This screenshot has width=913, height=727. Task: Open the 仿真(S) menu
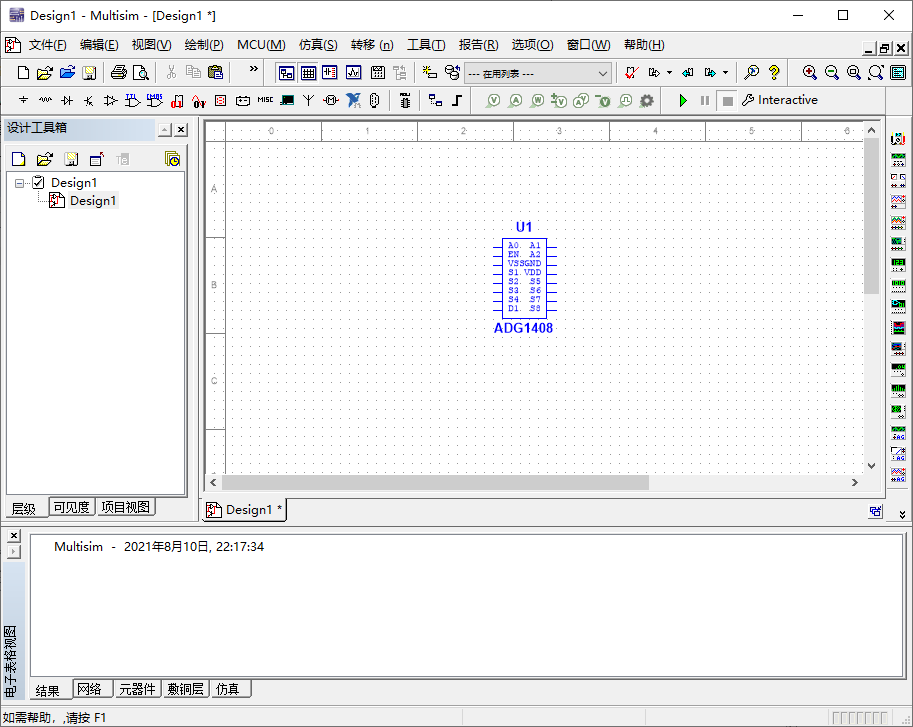[x=317, y=45]
